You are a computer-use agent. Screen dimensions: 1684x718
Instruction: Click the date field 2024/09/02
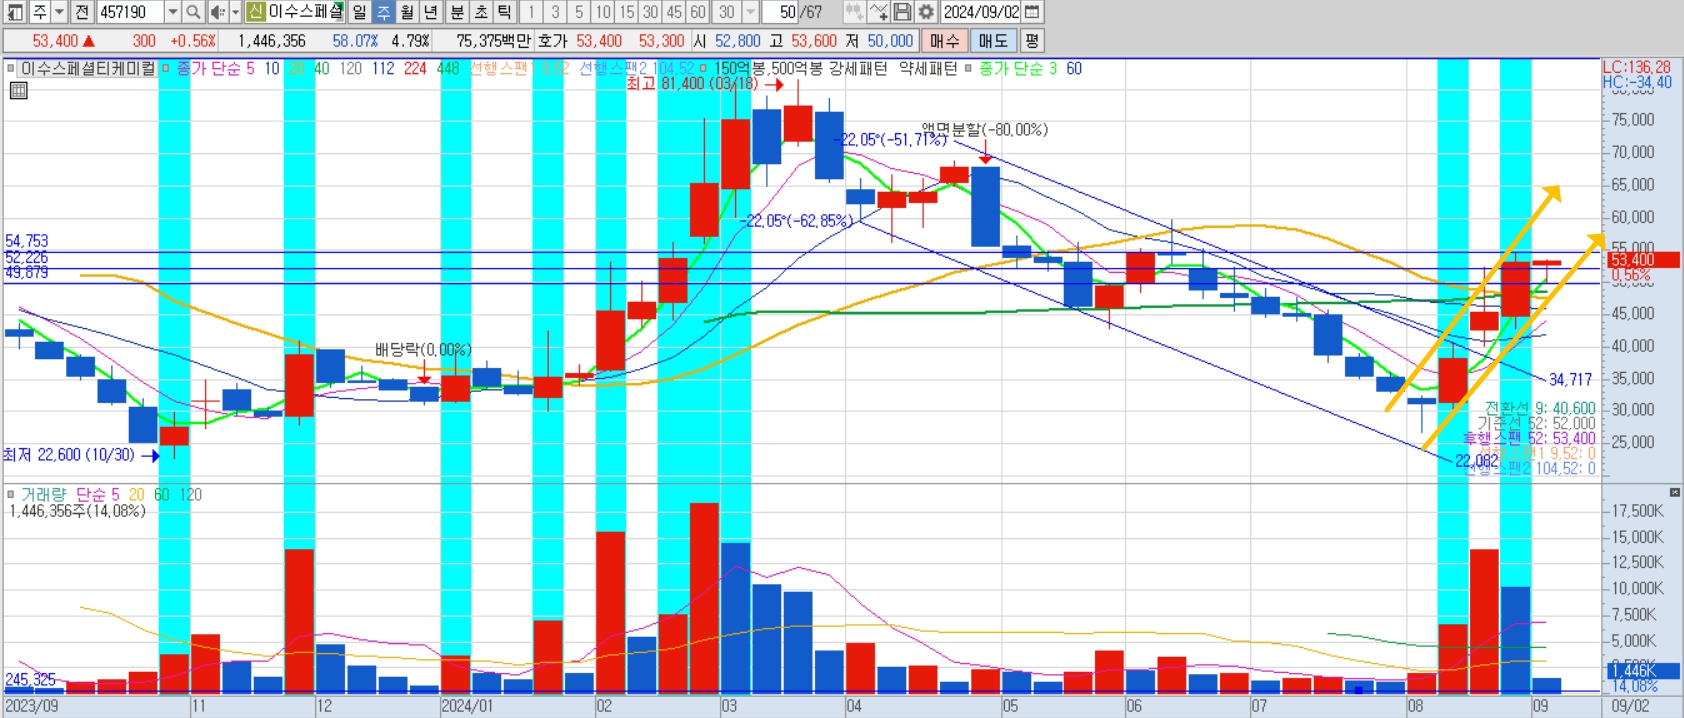pos(982,12)
